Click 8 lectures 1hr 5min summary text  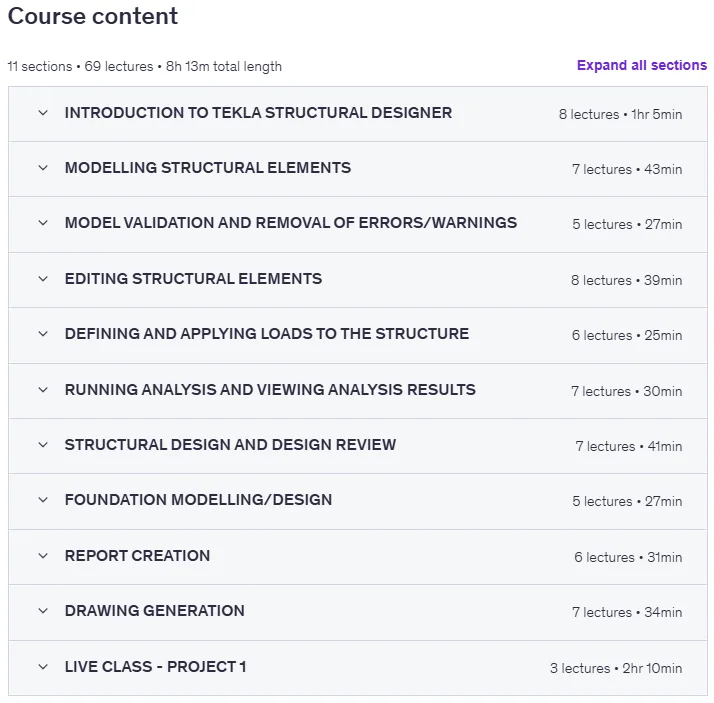[x=620, y=114]
